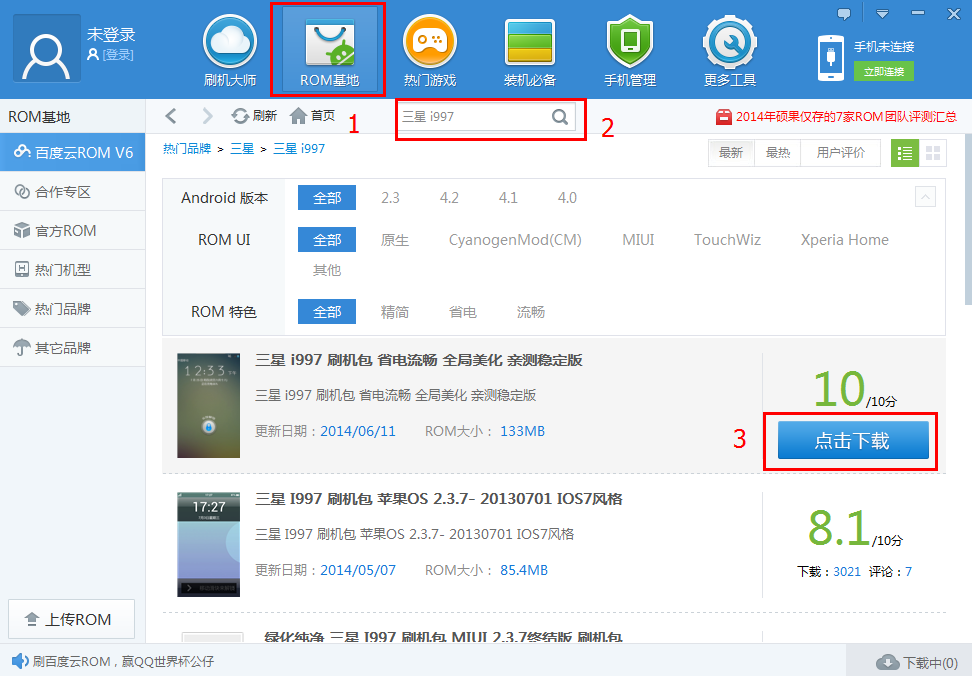
Task: Click download count 3021
Action: pyautogui.click(x=847, y=571)
